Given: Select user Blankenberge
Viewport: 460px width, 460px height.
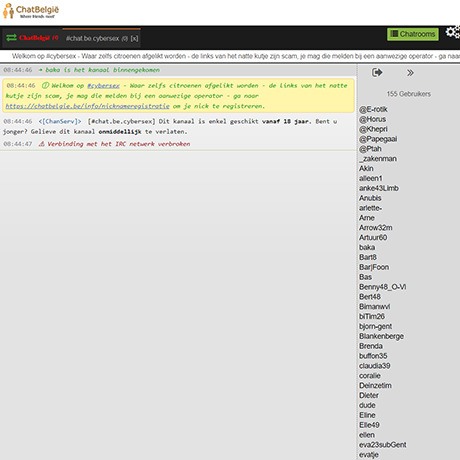Looking at the screenshot, I should 381,336.
